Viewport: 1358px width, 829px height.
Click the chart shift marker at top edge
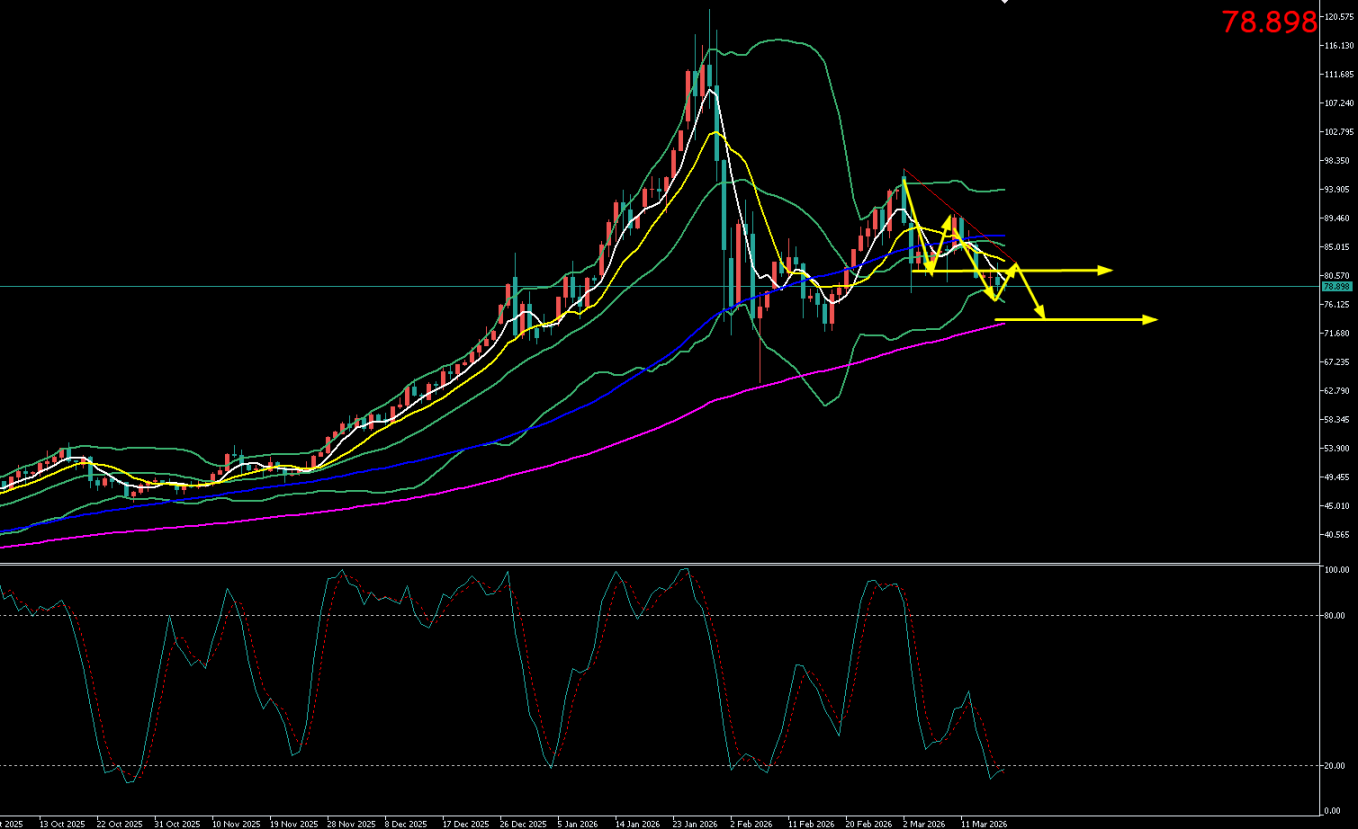click(x=1005, y=3)
